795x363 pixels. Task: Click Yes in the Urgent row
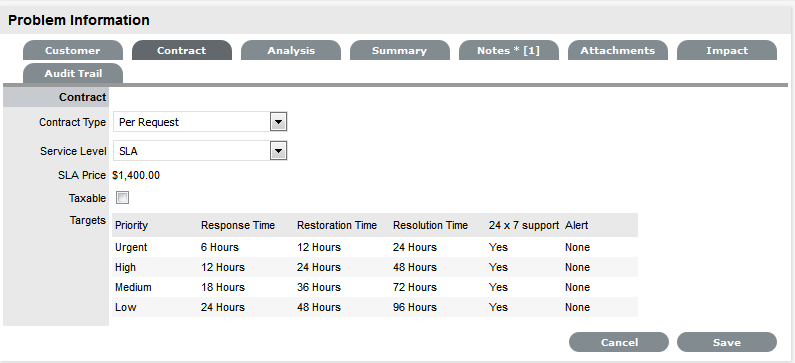click(x=498, y=247)
